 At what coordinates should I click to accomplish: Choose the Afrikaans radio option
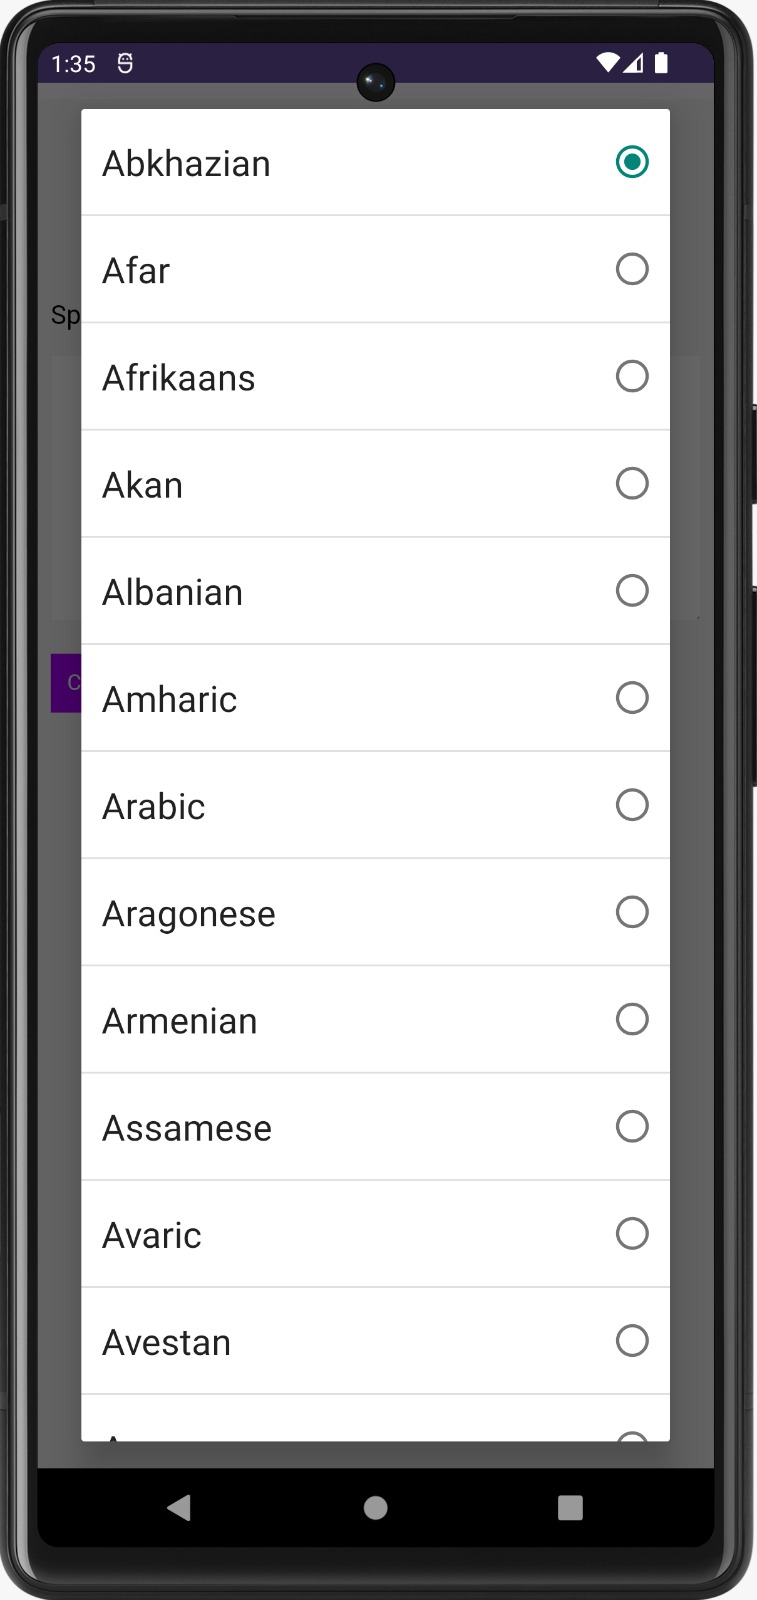click(632, 376)
